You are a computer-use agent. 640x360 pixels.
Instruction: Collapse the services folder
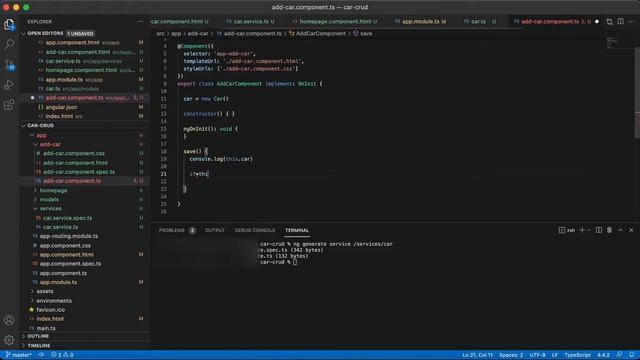tap(50, 209)
